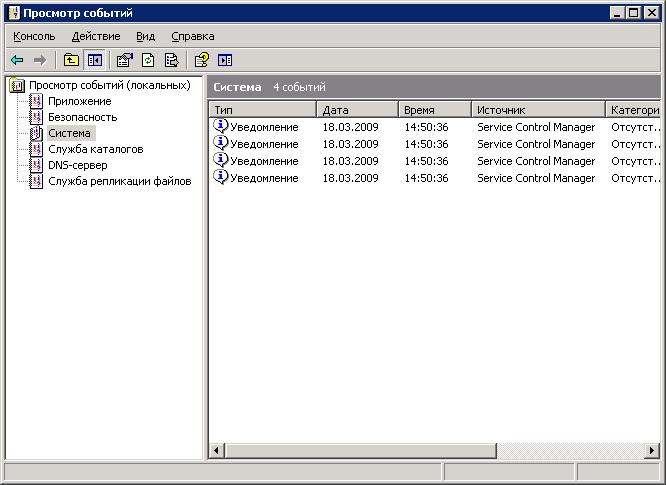Screen dimensions: 666x485
Task: Toggle the console tree show/hide icon
Action: 94,60
